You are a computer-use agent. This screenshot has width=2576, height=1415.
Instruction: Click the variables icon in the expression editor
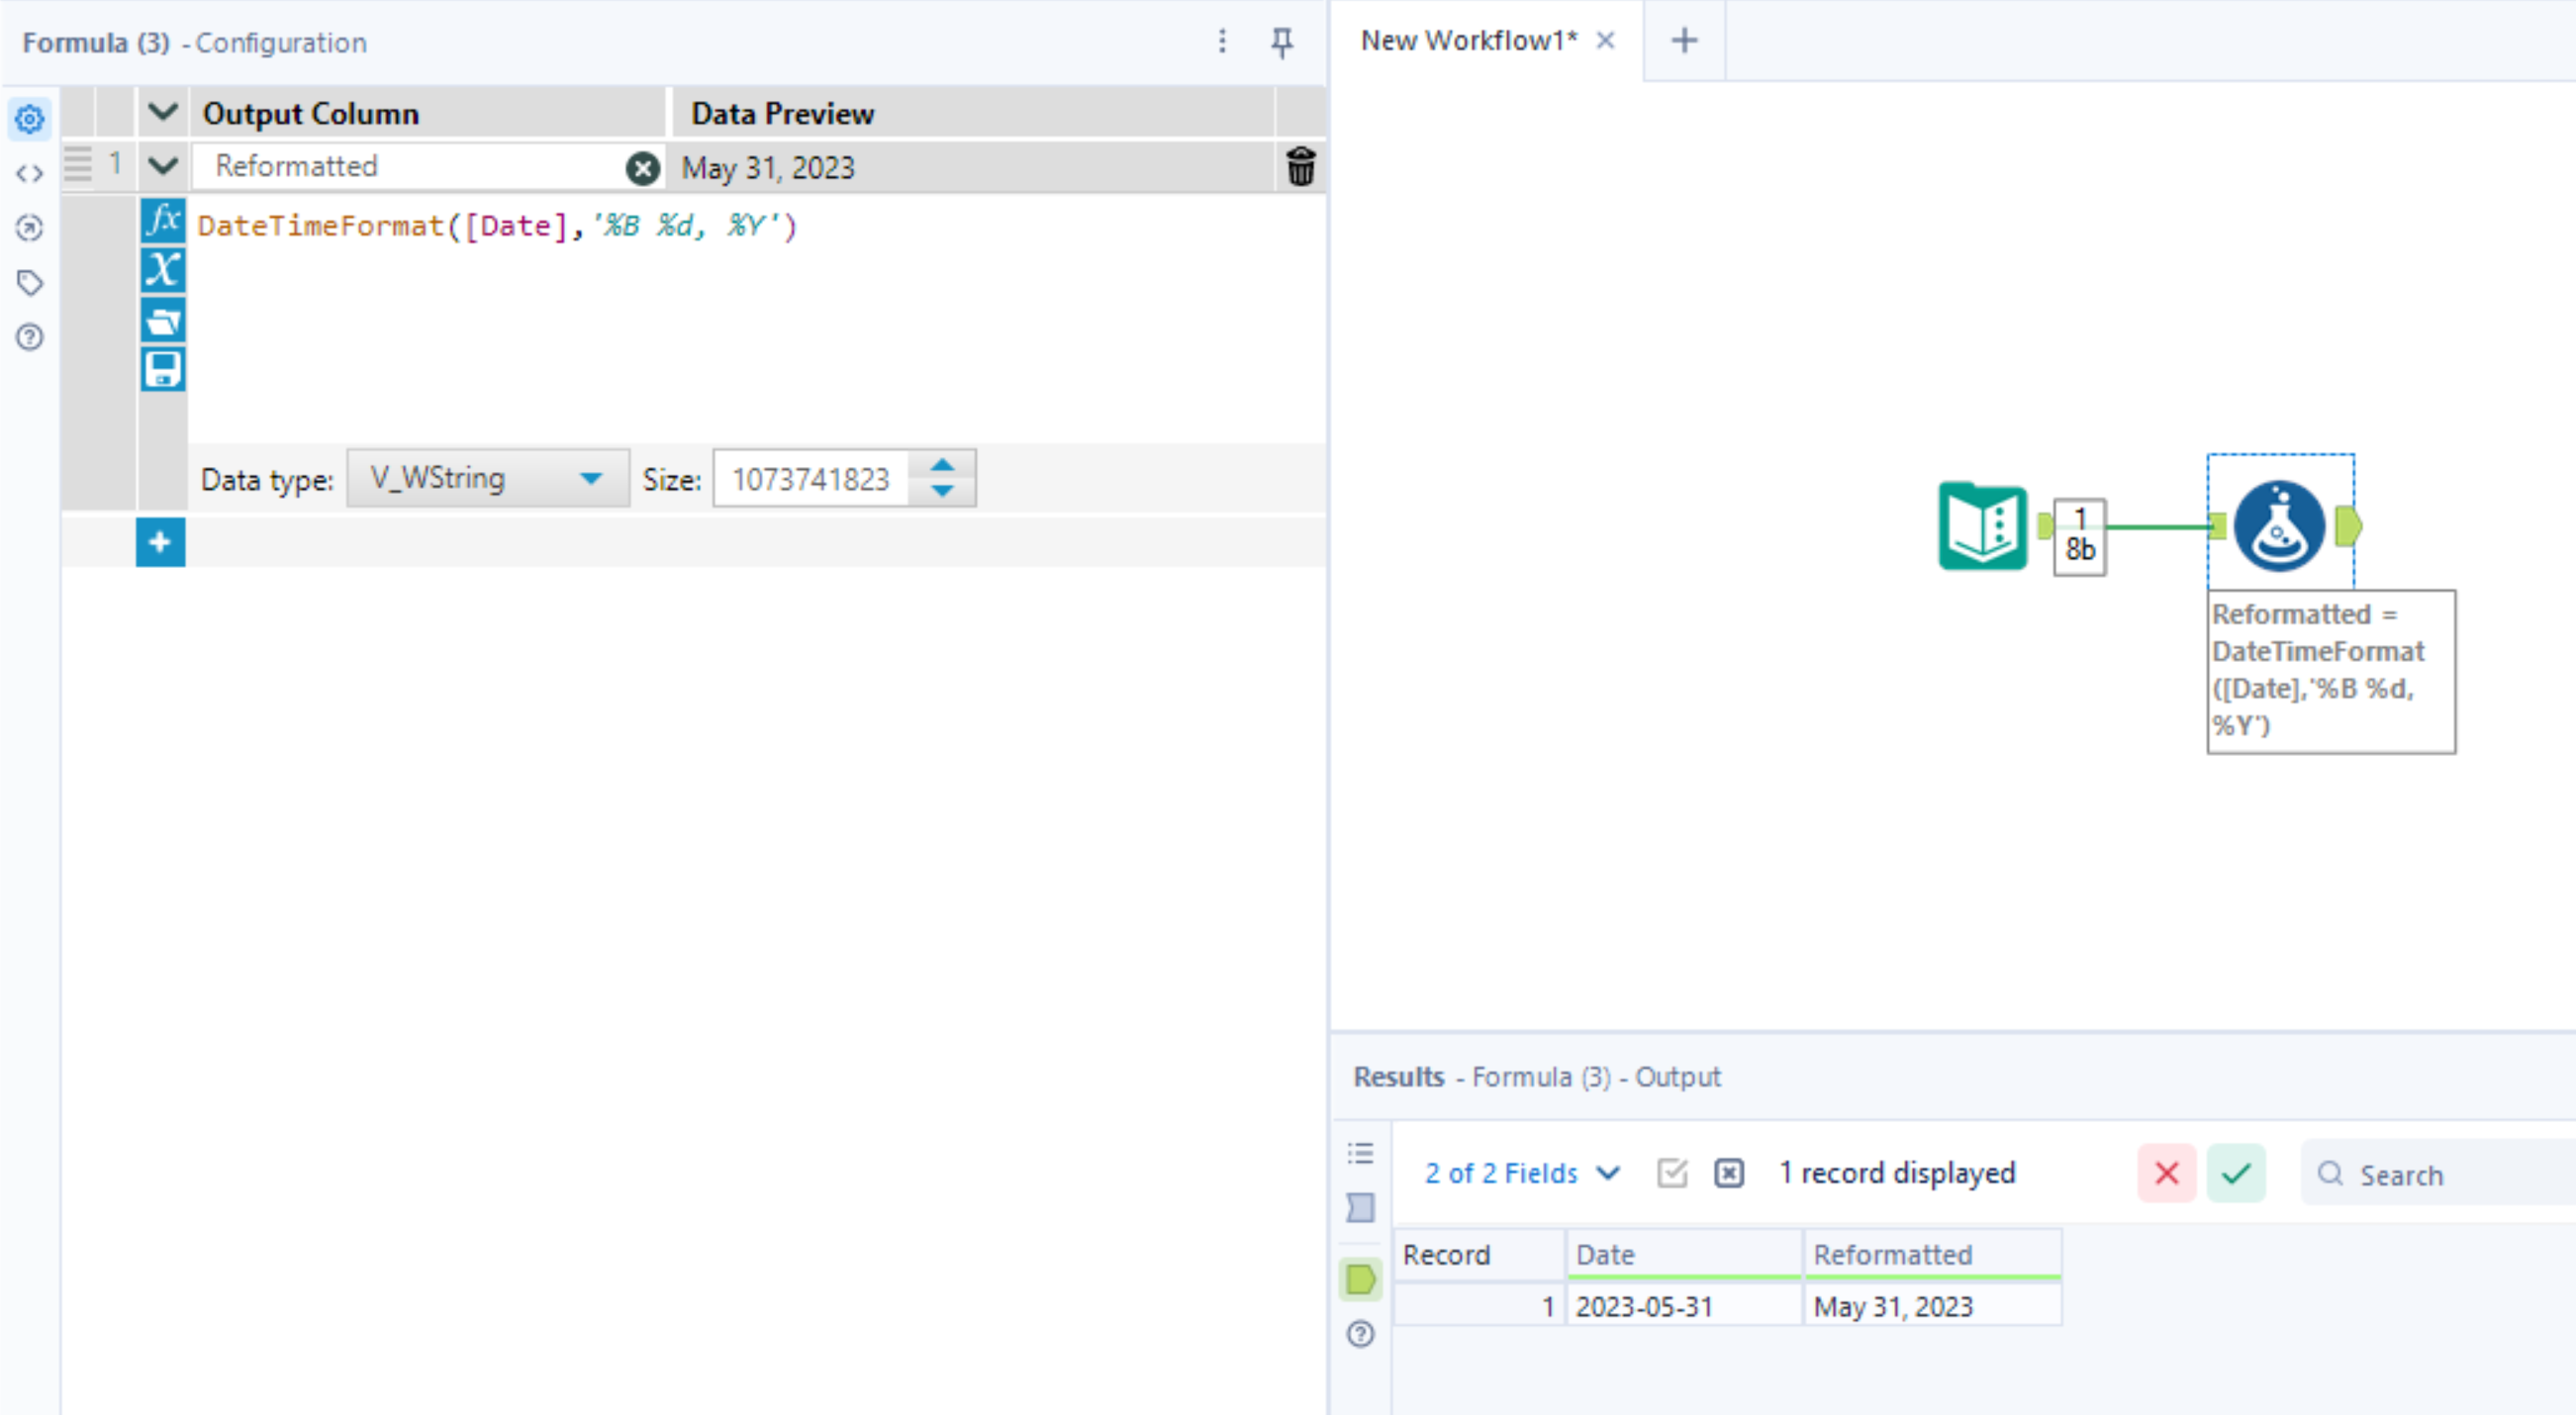(x=163, y=270)
